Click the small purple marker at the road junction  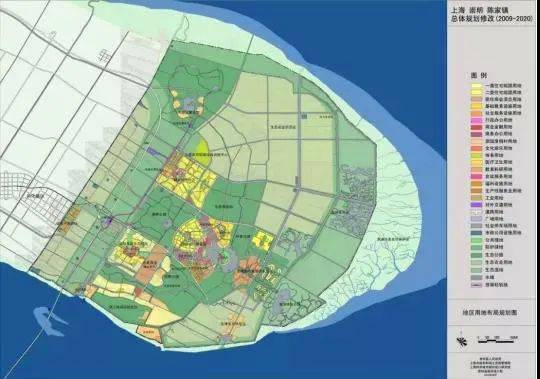[110, 220]
